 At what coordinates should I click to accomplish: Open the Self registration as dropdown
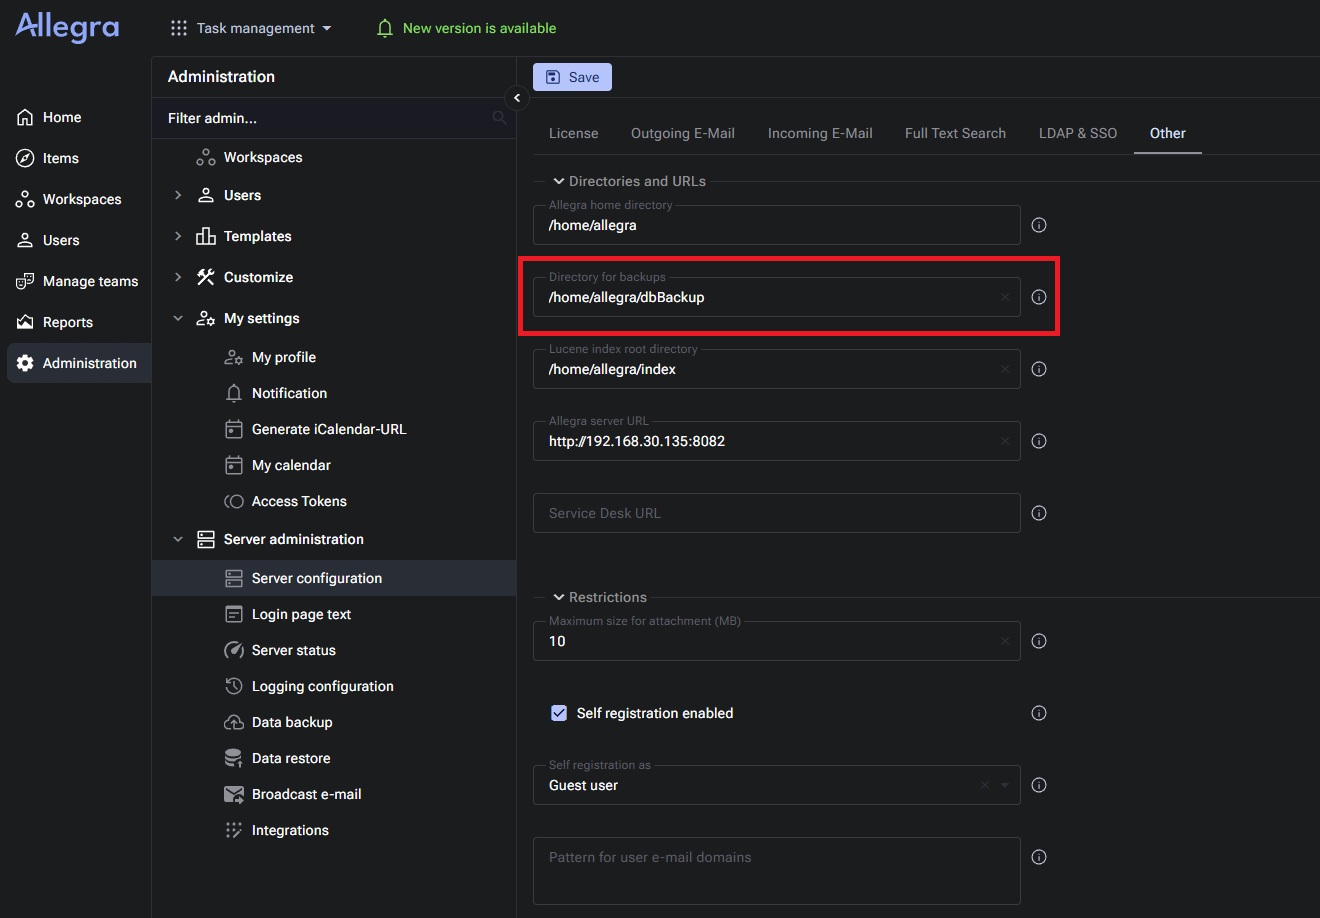pyautogui.click(x=1005, y=785)
